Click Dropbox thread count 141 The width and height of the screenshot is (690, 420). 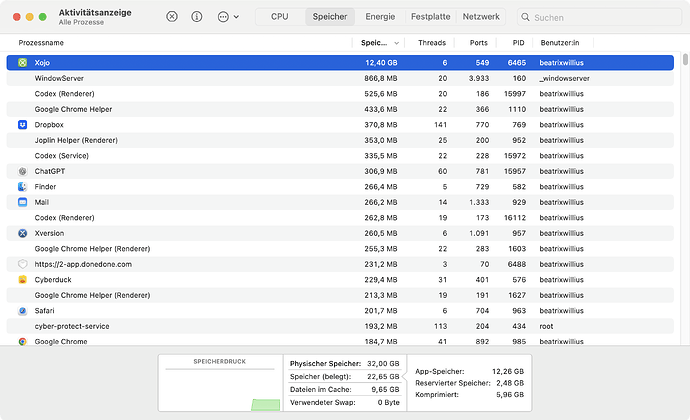[x=440, y=125]
